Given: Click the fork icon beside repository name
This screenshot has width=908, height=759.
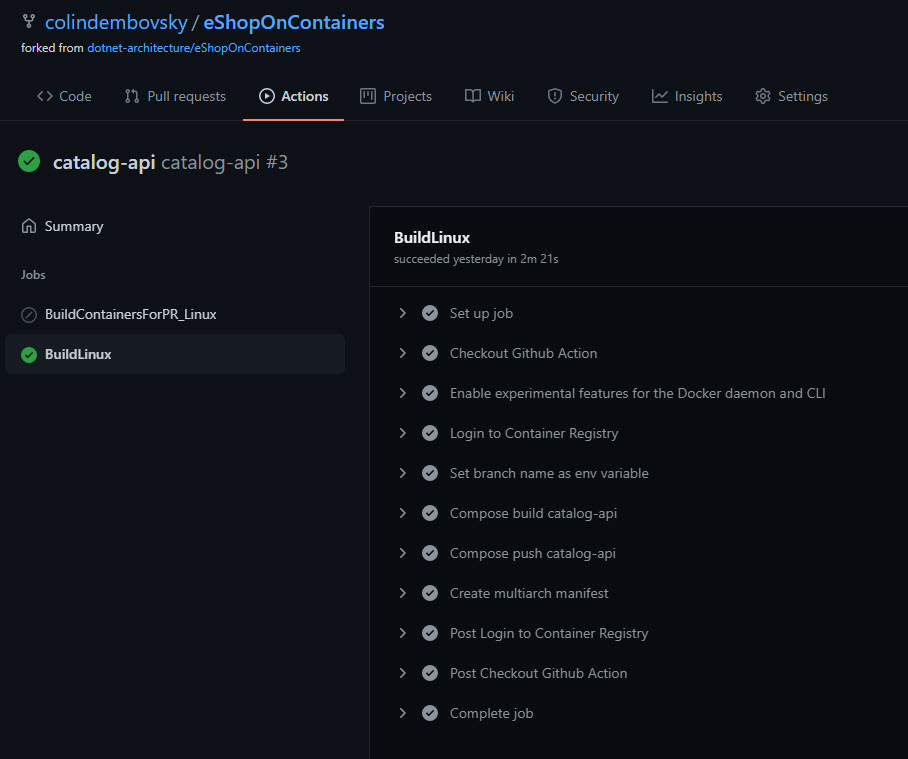Looking at the screenshot, I should click(x=28, y=21).
